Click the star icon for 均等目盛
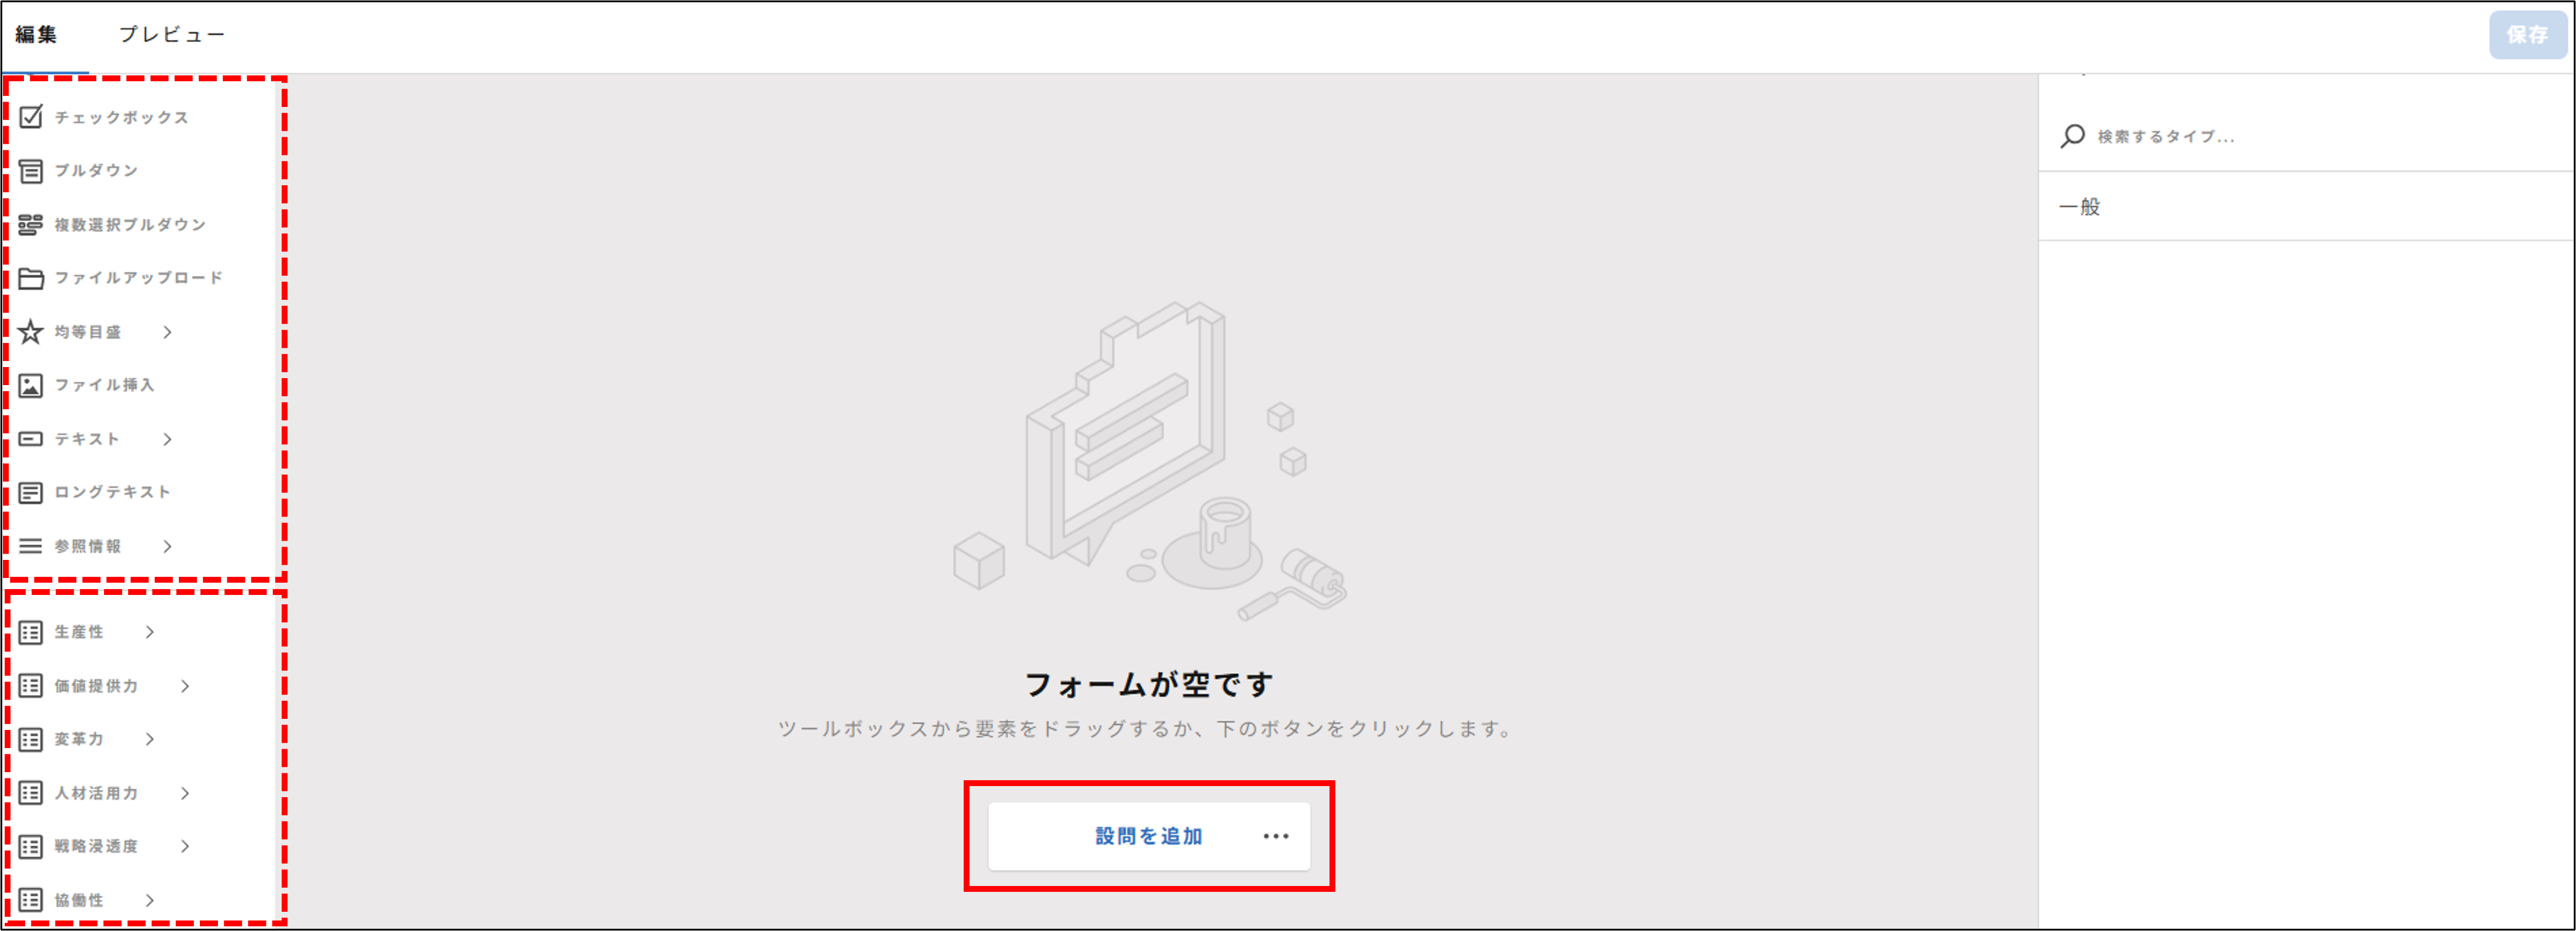 point(30,331)
